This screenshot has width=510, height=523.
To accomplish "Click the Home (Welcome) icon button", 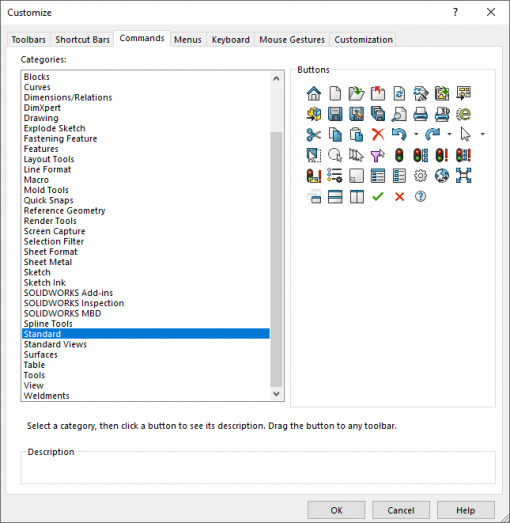I will [x=314, y=93].
